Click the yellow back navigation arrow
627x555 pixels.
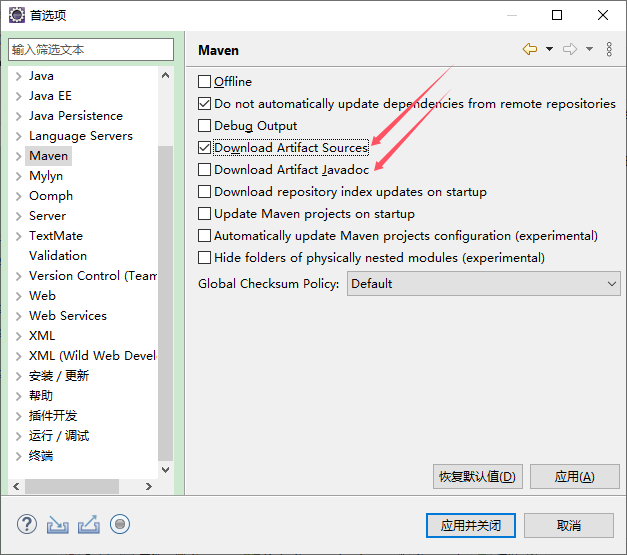(530, 49)
